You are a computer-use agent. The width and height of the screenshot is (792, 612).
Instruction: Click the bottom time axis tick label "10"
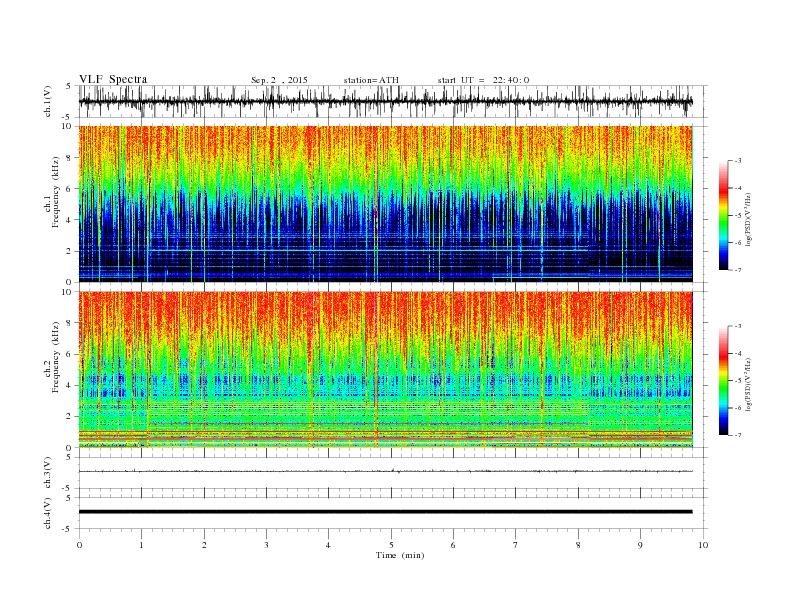click(x=703, y=545)
